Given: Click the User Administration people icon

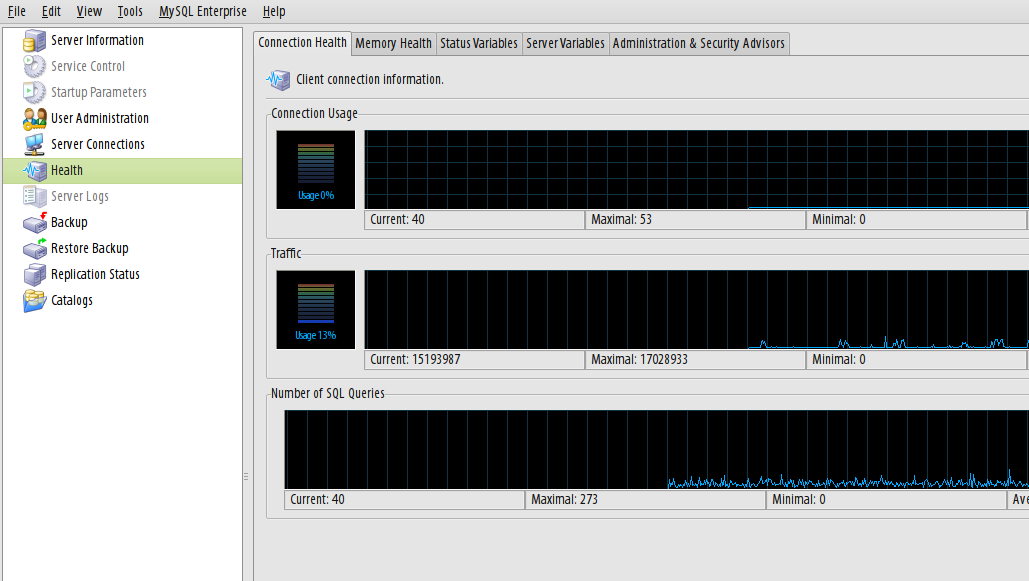Looking at the screenshot, I should (35, 119).
